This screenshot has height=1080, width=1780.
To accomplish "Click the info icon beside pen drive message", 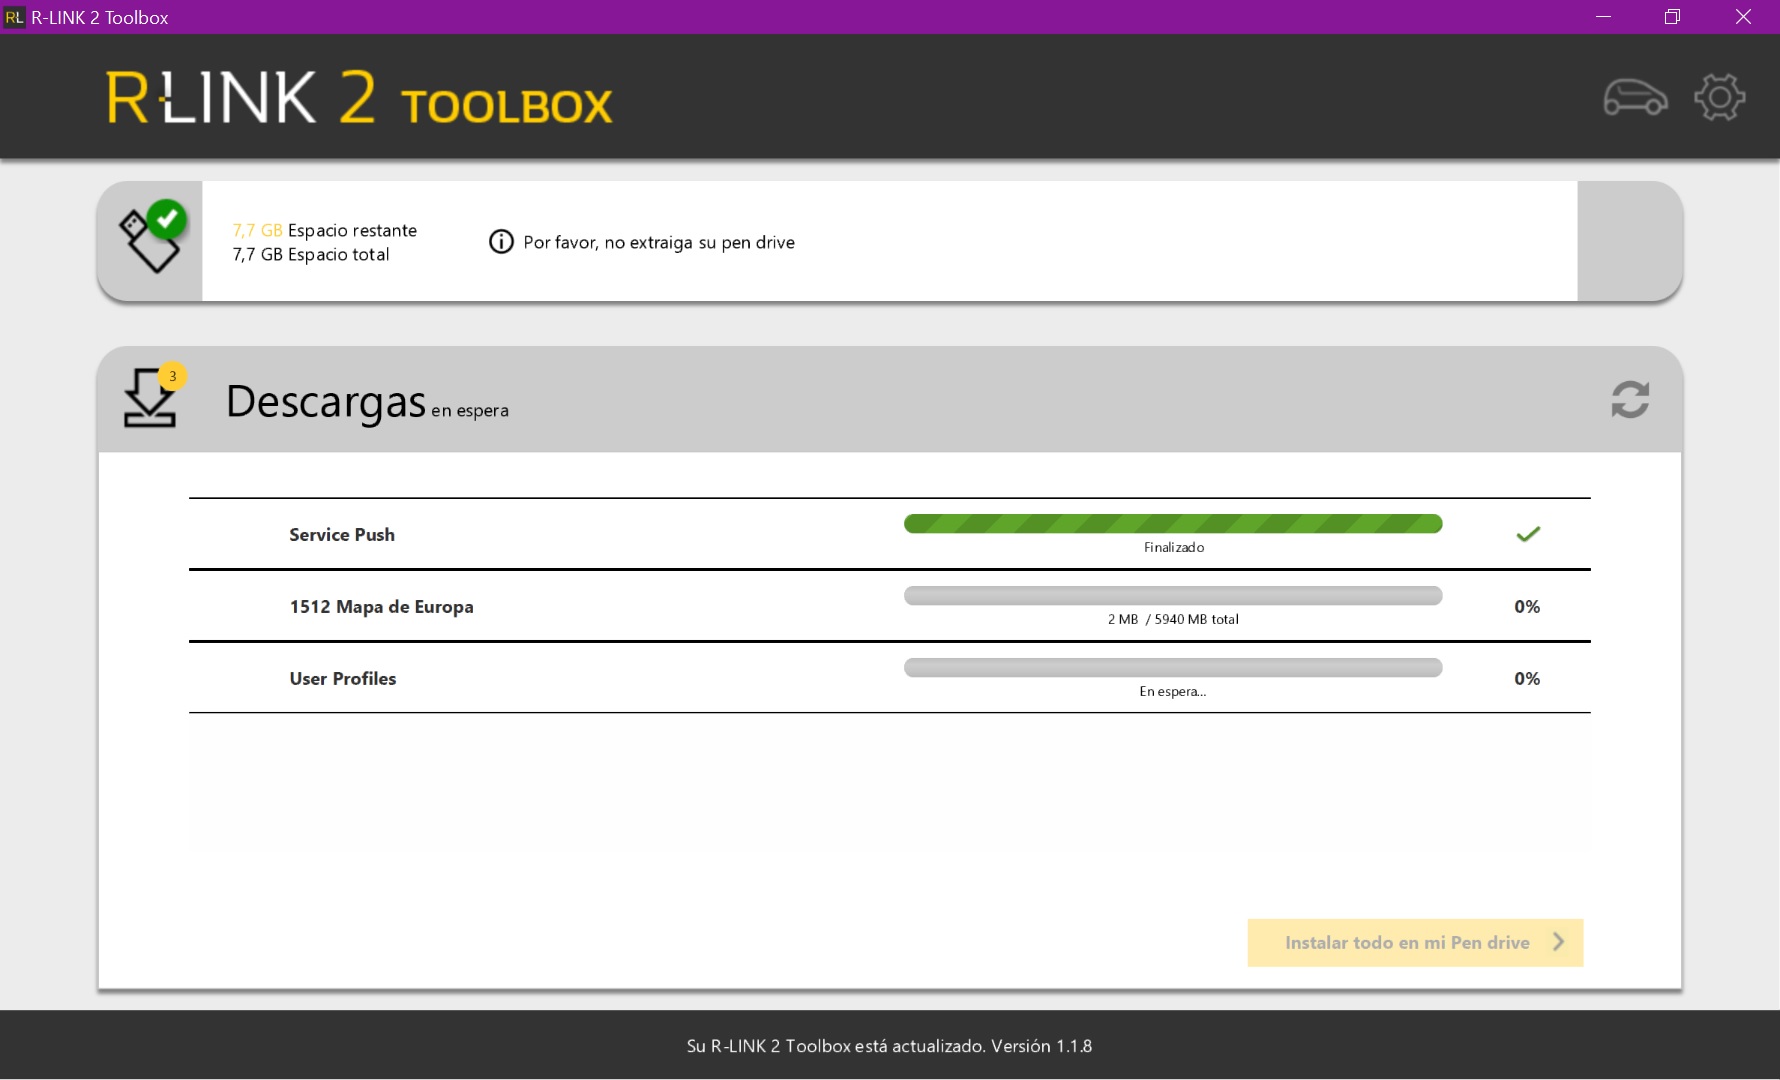I will point(501,242).
